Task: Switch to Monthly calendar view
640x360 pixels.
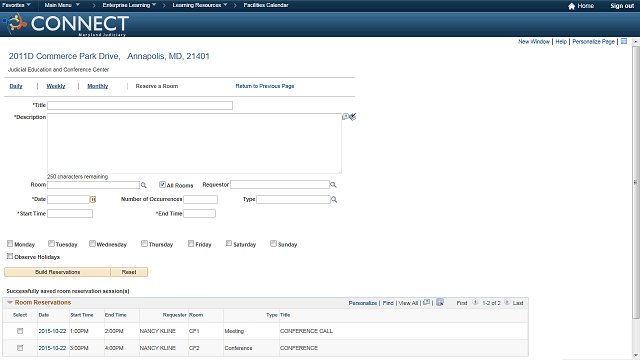Action: 98,86
